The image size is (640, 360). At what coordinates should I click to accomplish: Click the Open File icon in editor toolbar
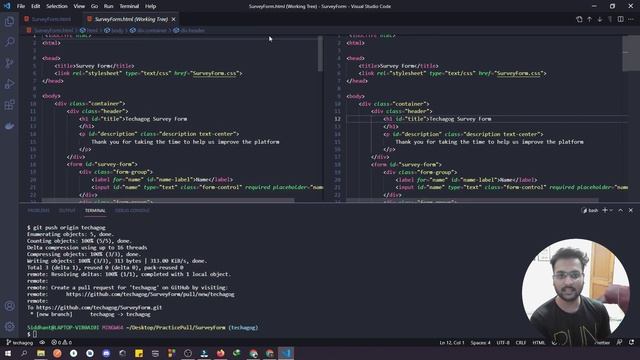[579, 19]
